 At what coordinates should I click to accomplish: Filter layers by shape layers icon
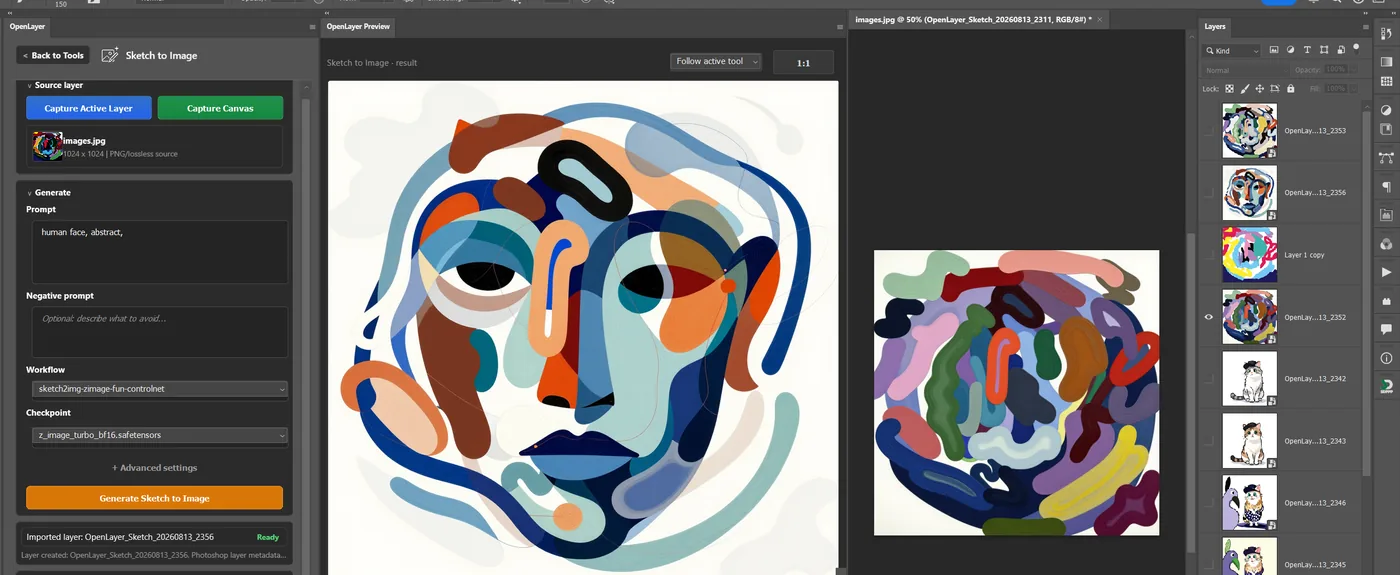click(x=1324, y=50)
